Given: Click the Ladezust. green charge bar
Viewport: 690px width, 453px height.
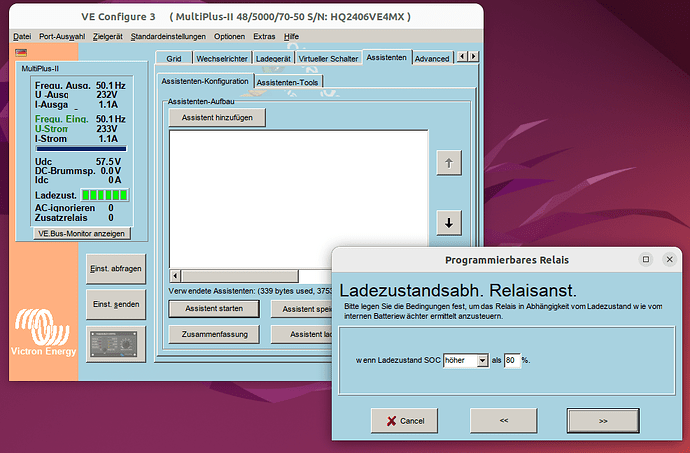Looking at the screenshot, I should [105, 195].
